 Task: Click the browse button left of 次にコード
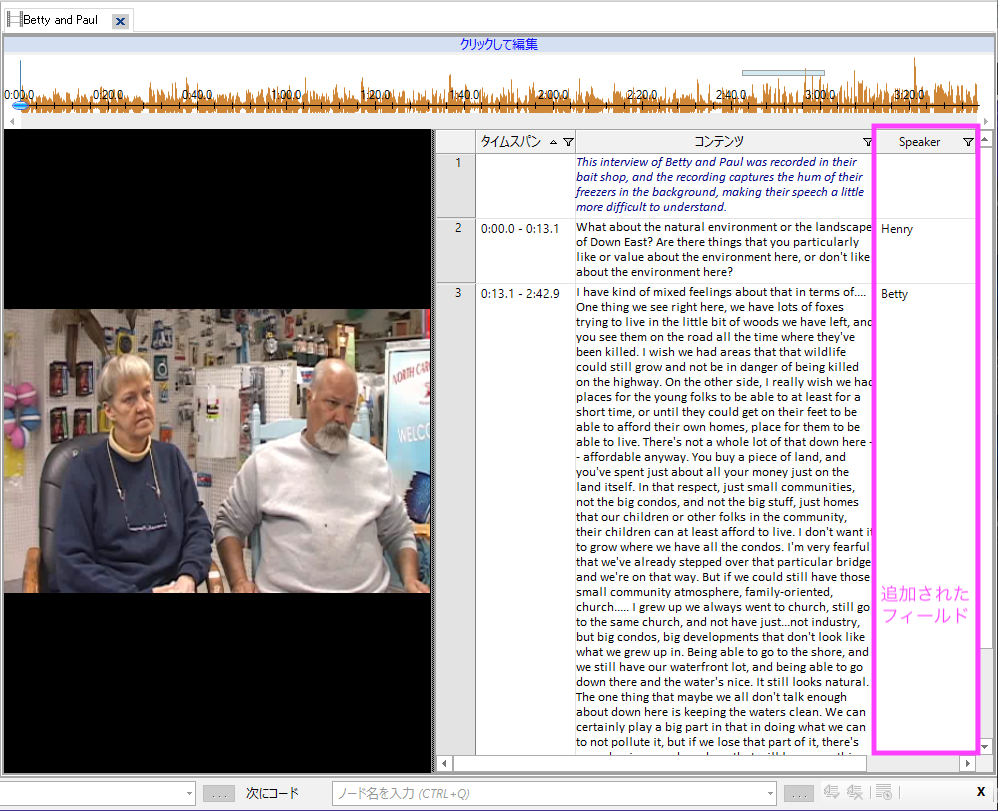coord(218,793)
